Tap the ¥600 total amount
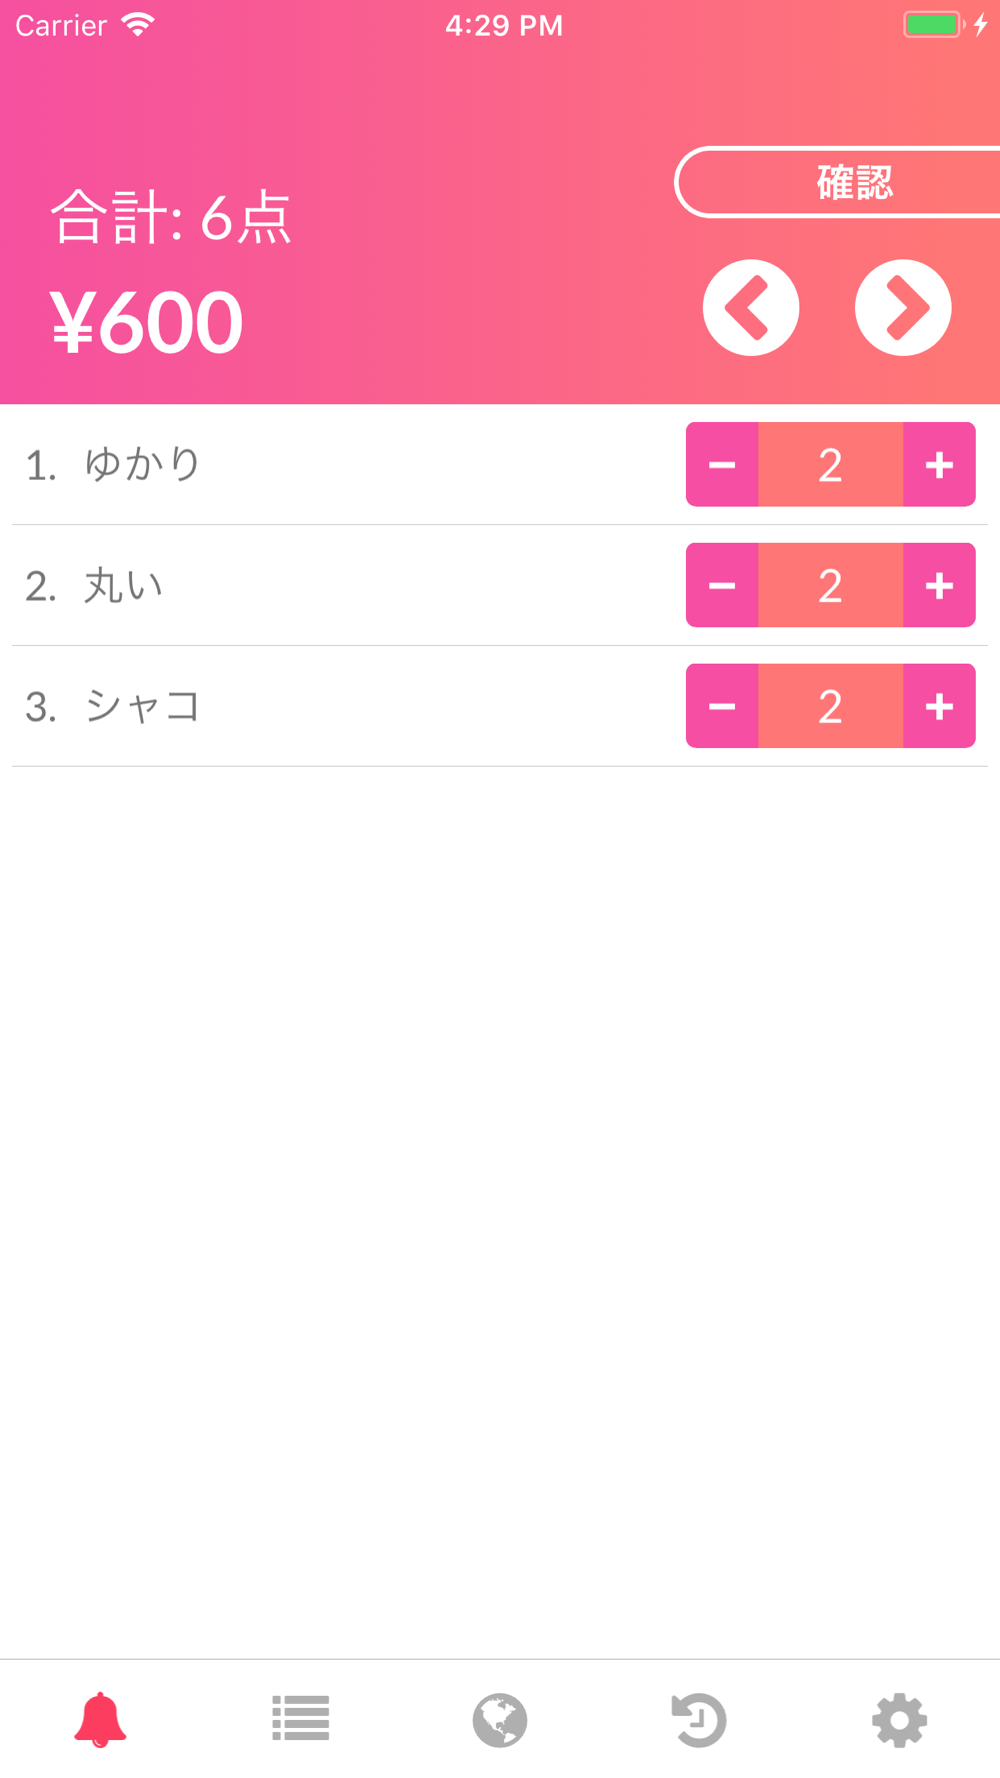The width and height of the screenshot is (1000, 1778). coord(147,322)
